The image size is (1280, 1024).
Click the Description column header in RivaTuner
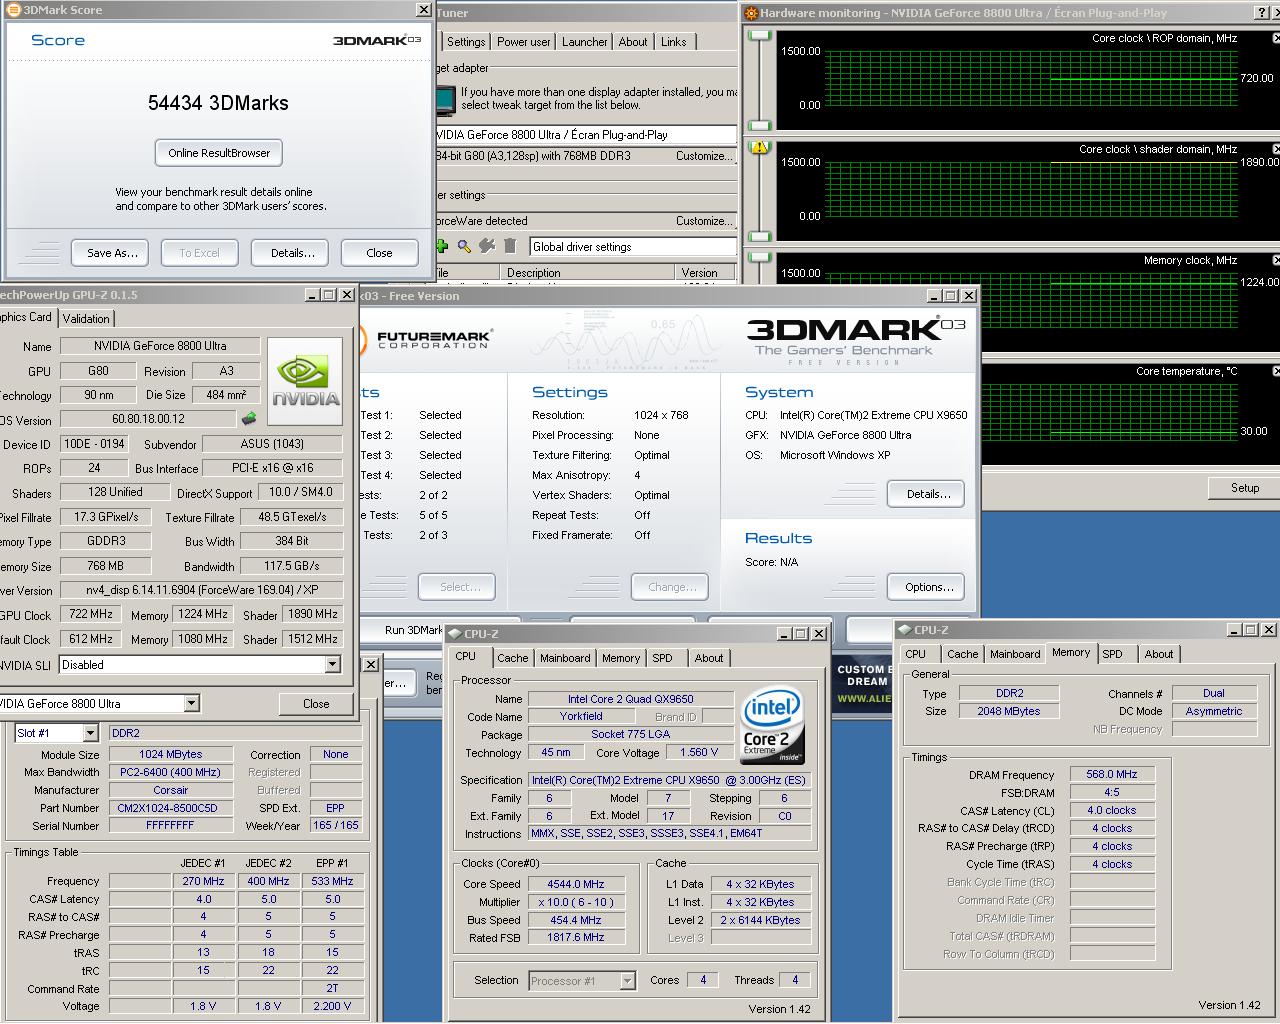588,272
